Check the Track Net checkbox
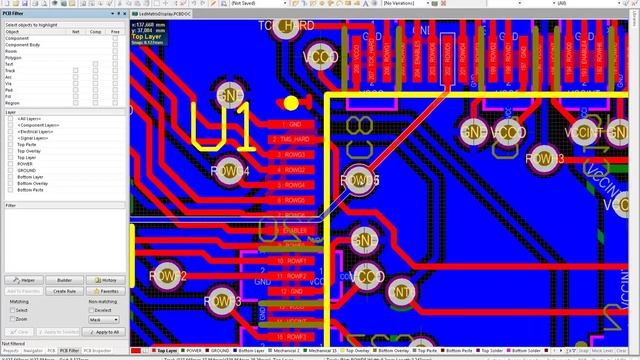Screen dimensions: 640x360 tap(76, 71)
